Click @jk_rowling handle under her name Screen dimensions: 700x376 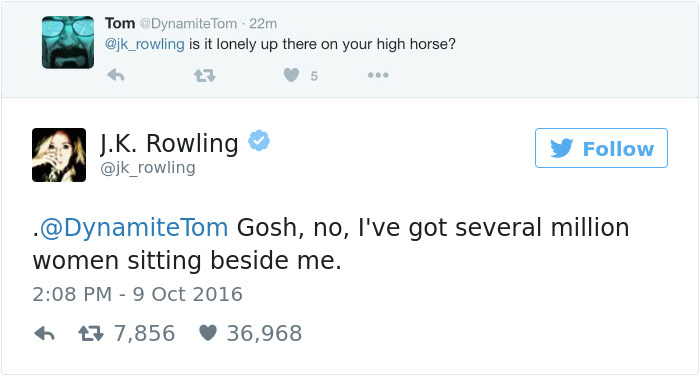tap(148, 168)
